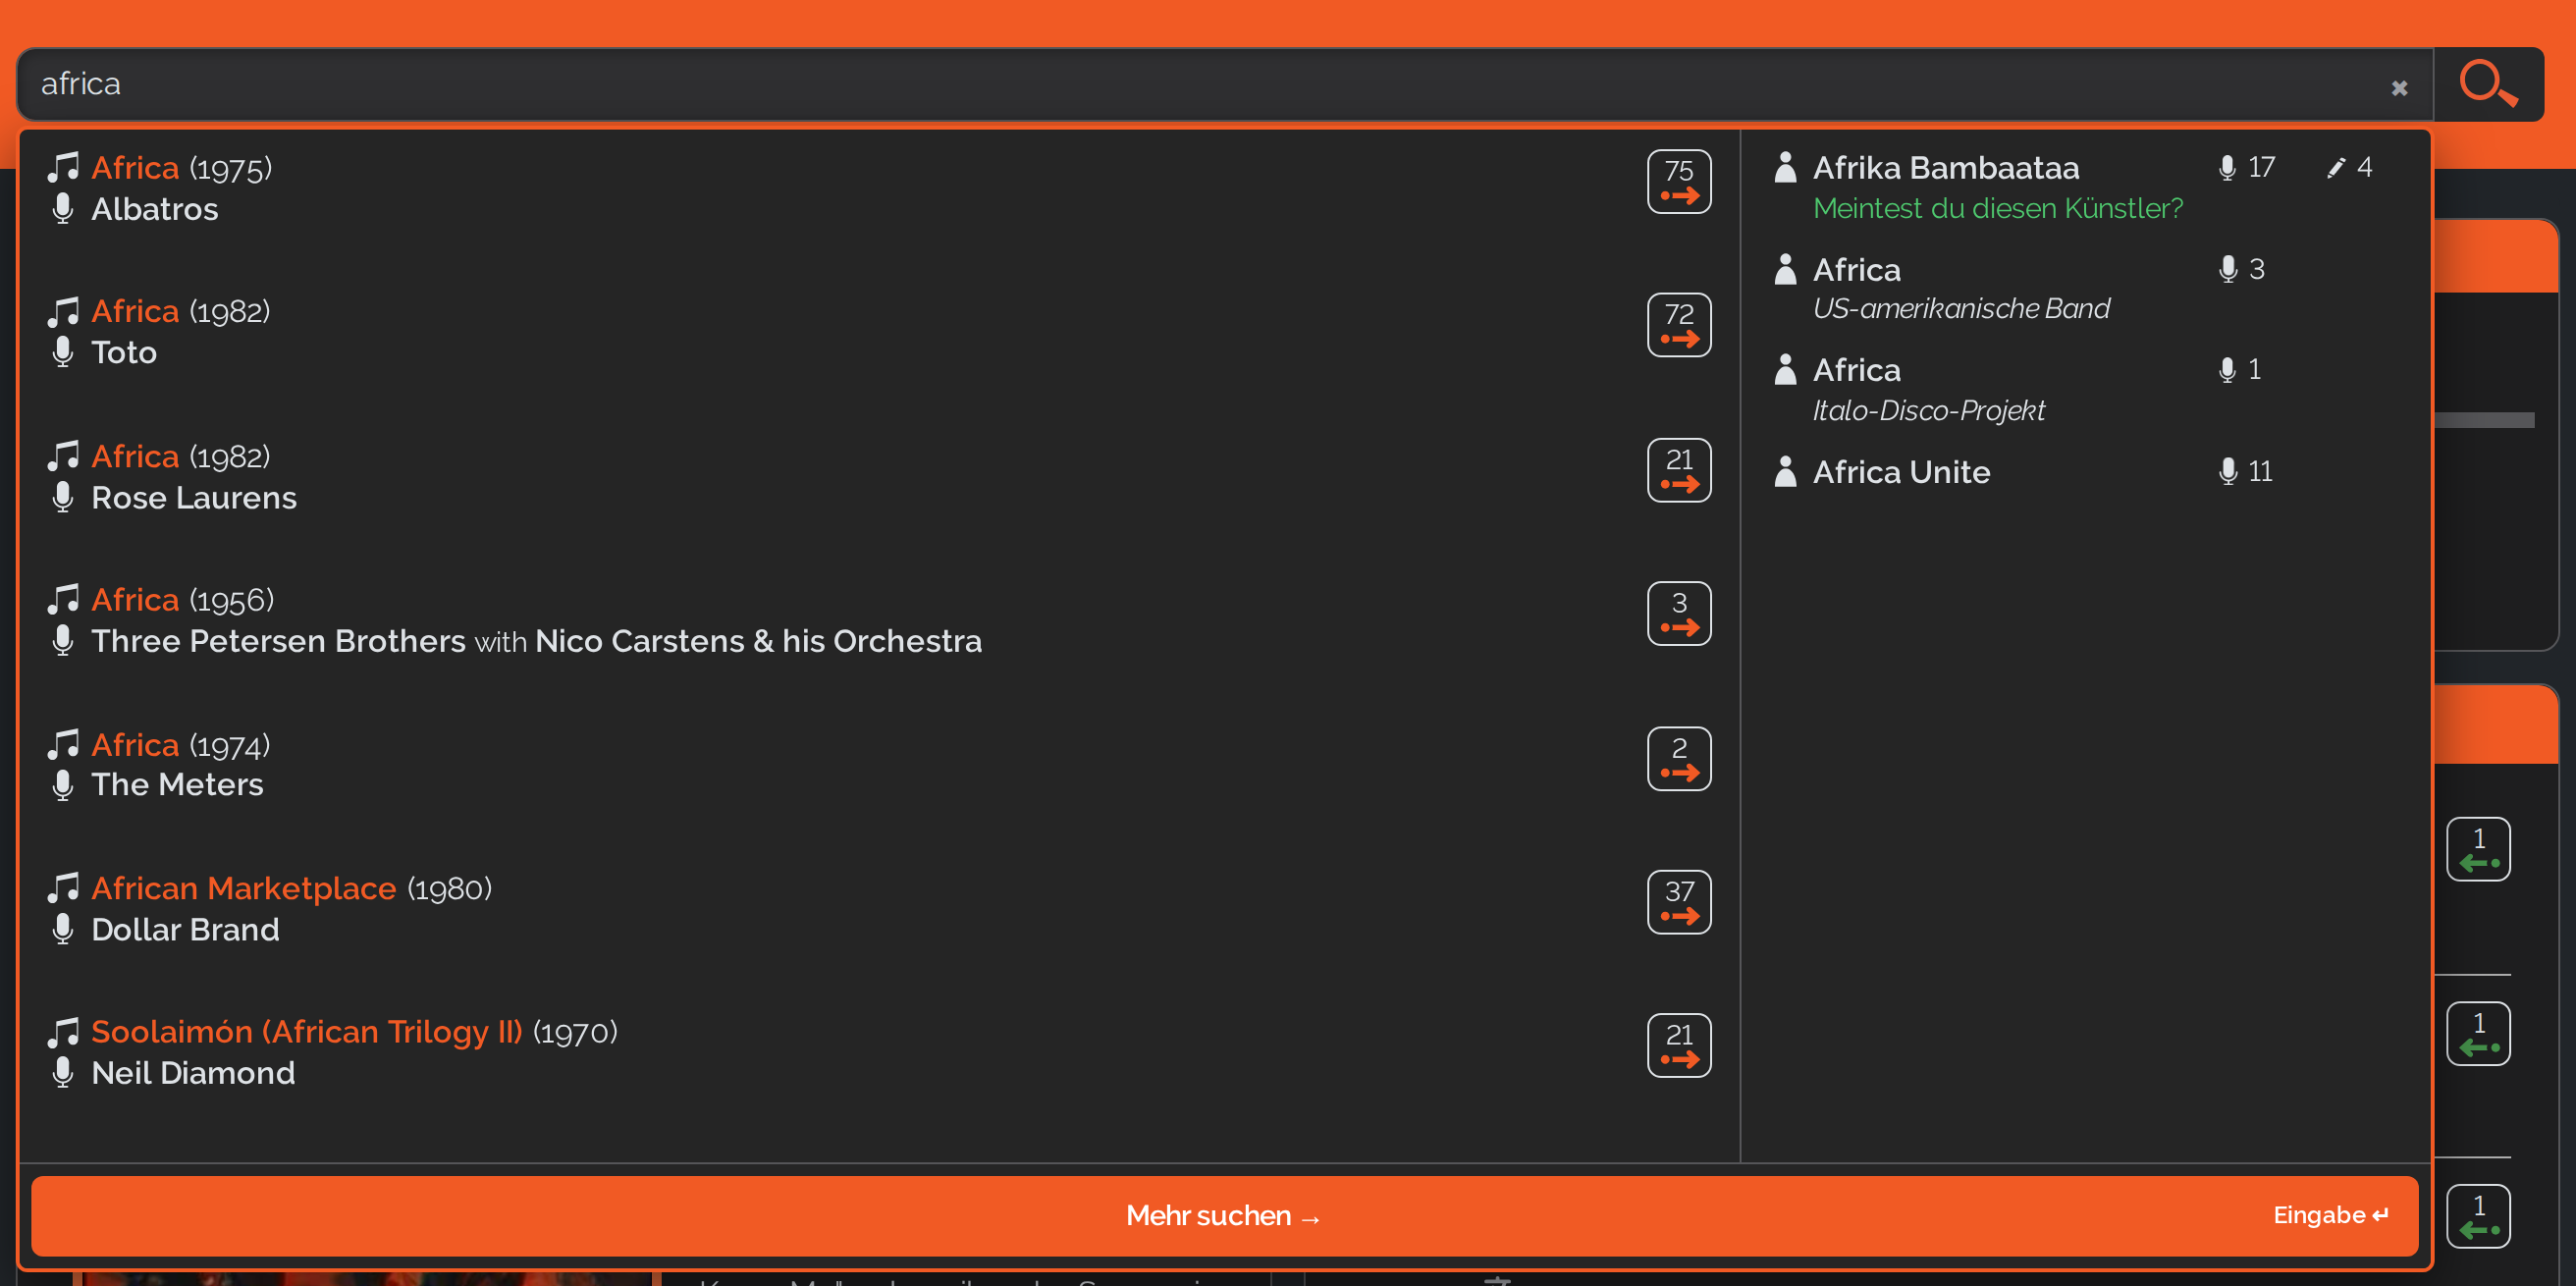
Task: Click the person icon beside Africa Unite
Action: tap(1785, 471)
